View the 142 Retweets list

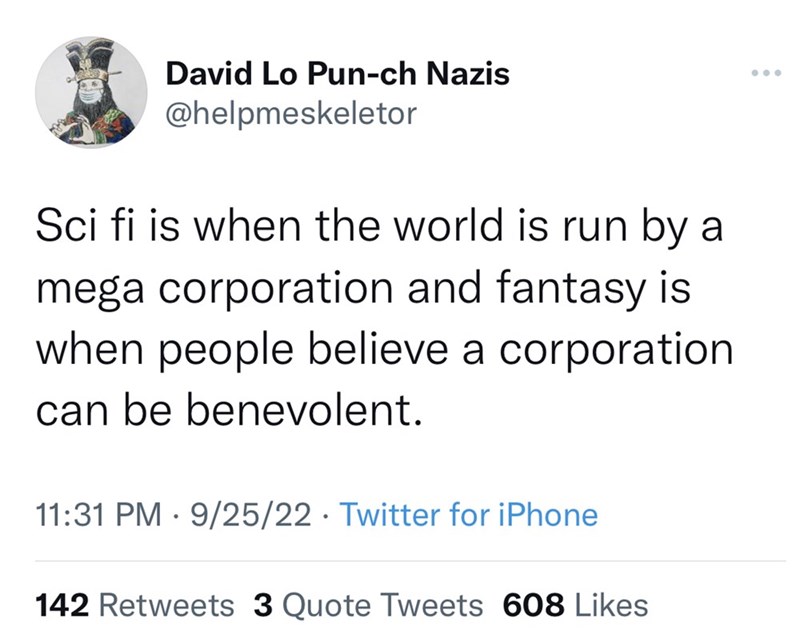click(134, 604)
